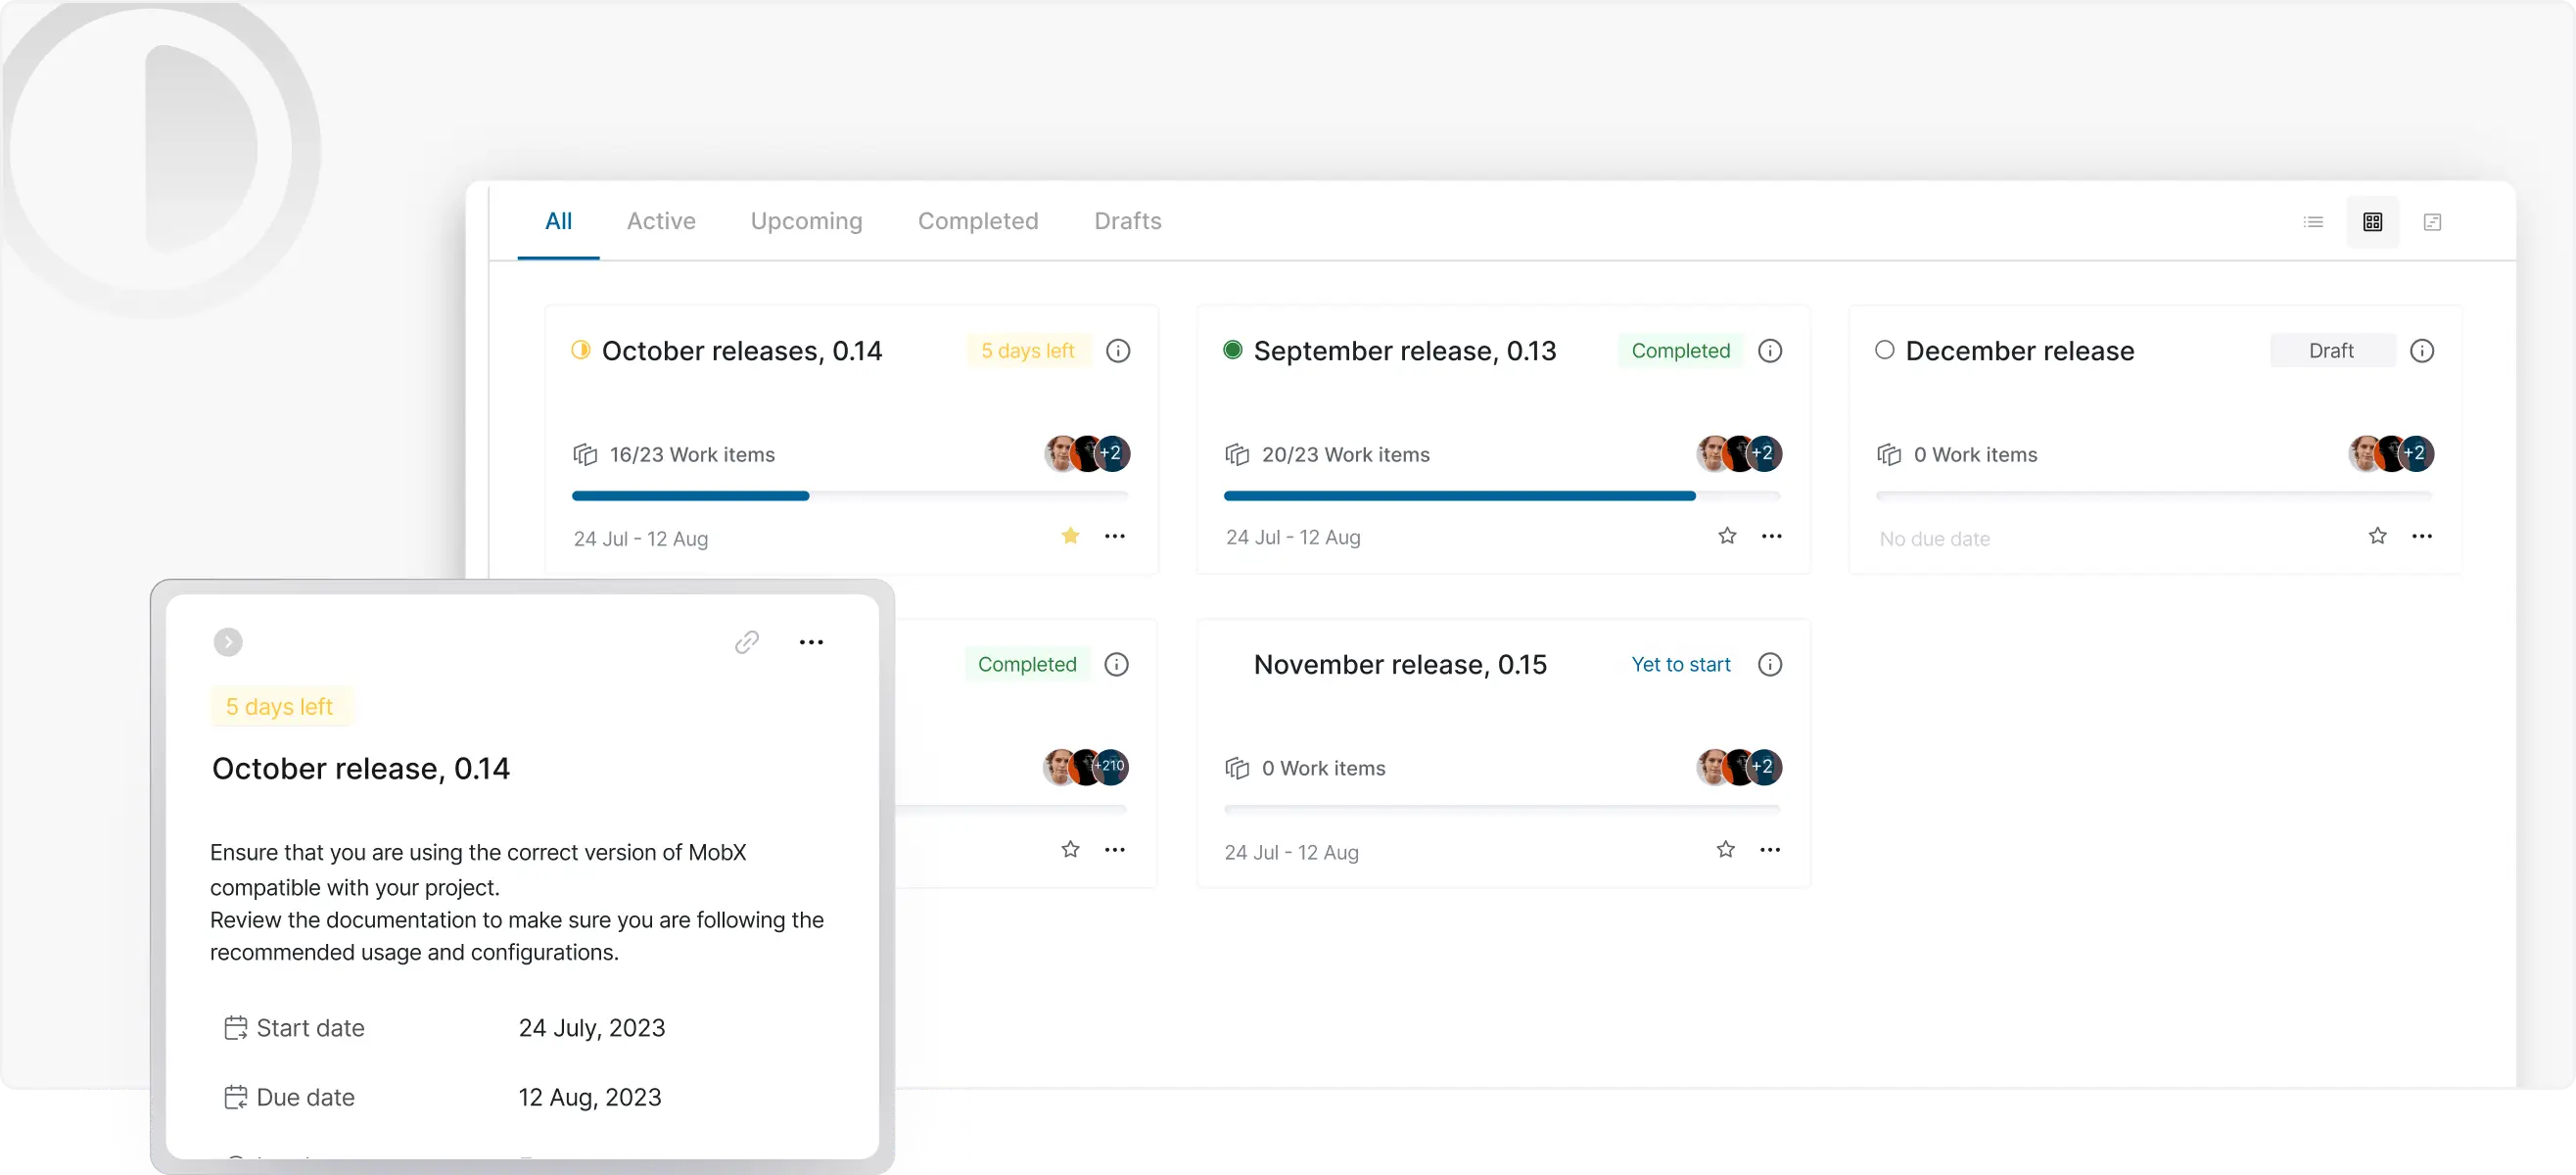
Task: Select the grid board layout icon
Action: pos(2372,222)
